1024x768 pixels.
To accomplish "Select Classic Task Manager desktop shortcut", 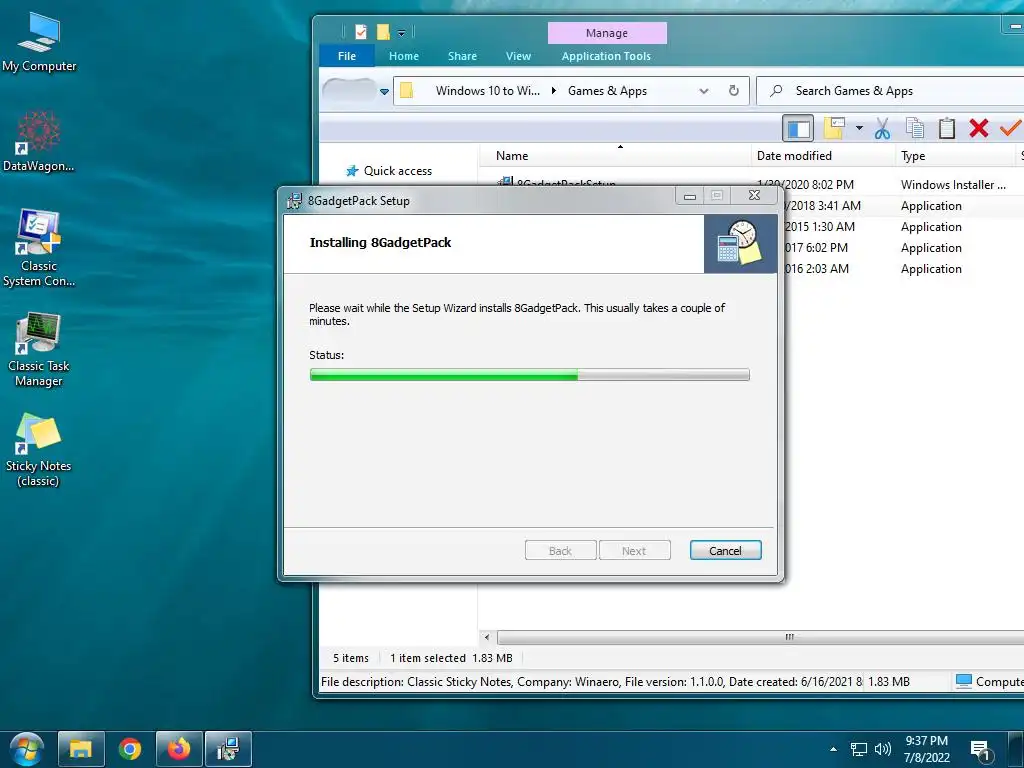I will tap(39, 349).
